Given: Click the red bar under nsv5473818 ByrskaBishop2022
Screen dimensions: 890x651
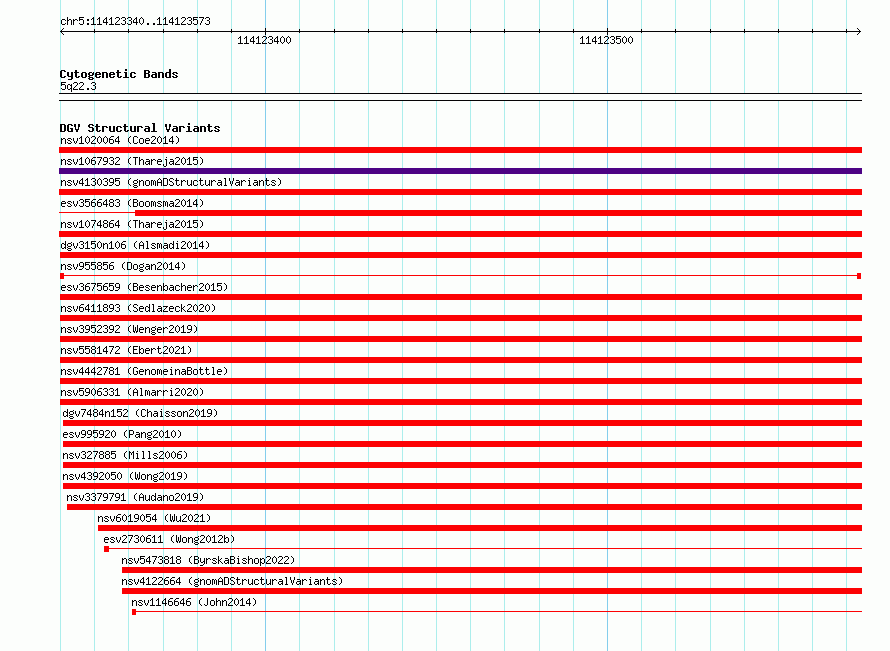Looking at the screenshot, I should [x=492, y=570].
